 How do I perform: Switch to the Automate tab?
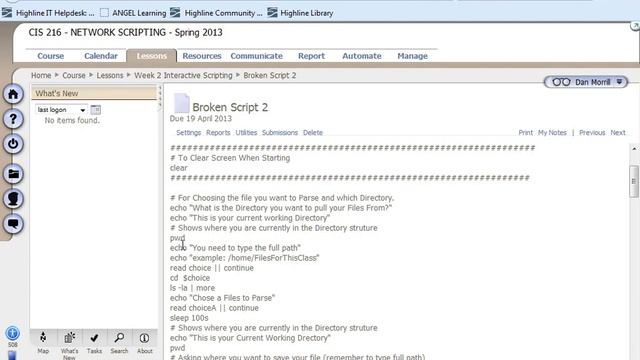tap(362, 56)
